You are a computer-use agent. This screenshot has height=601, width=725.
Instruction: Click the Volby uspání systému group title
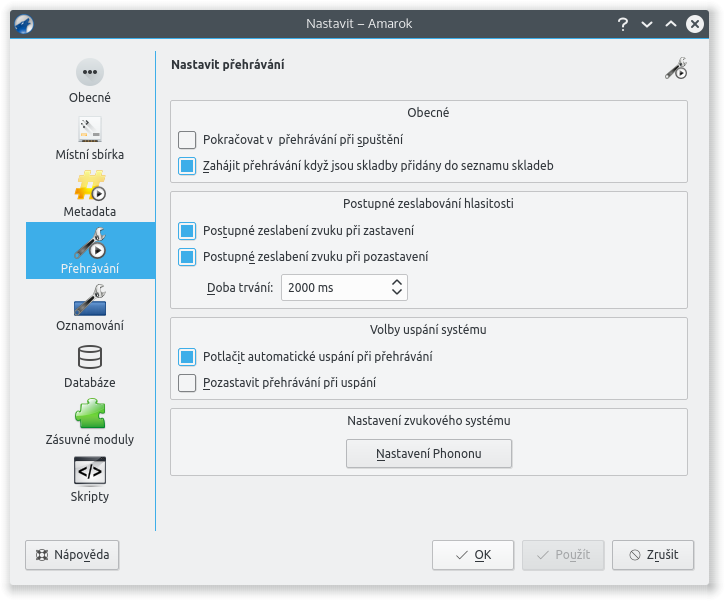pos(428,330)
